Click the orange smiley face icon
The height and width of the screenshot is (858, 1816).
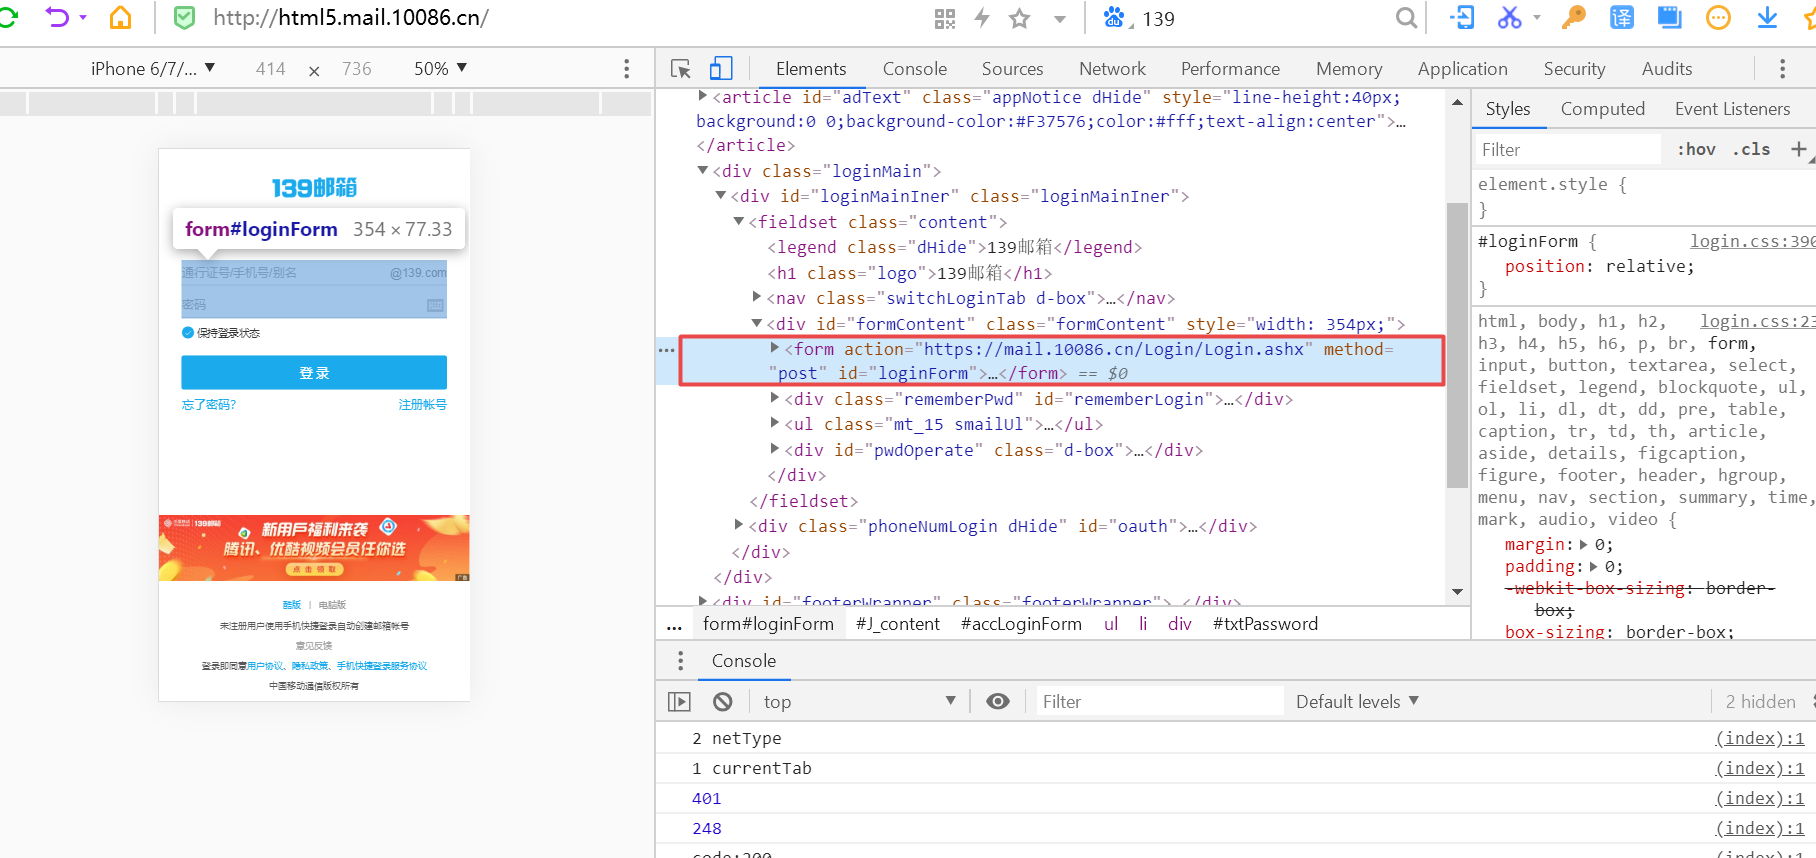pos(1718,18)
